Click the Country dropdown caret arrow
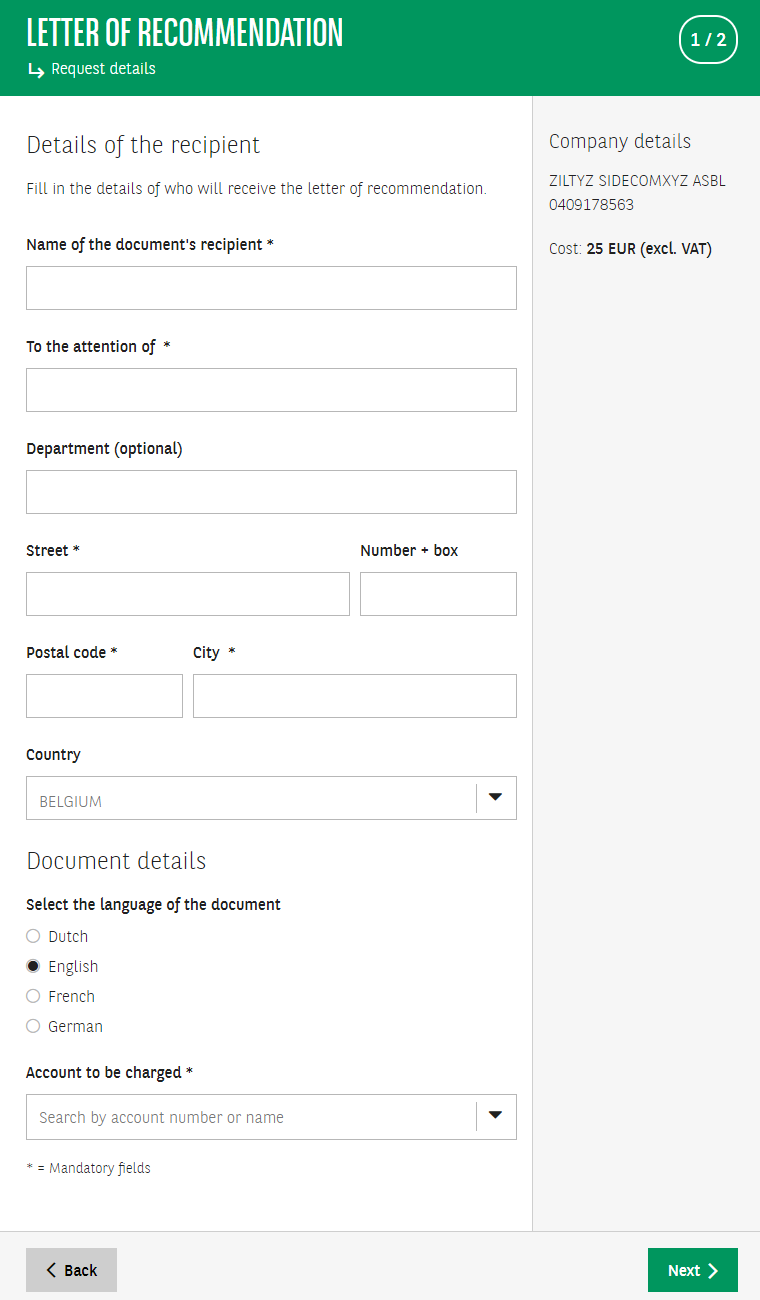The height and width of the screenshot is (1300, 760). pyautogui.click(x=495, y=798)
